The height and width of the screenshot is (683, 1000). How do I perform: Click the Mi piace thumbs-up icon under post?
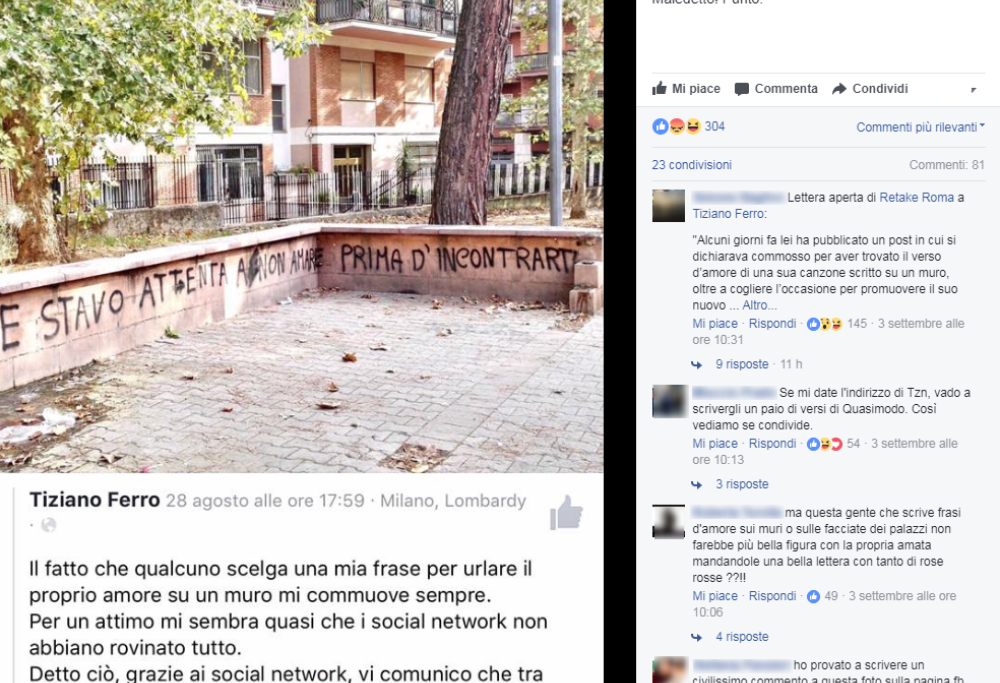click(659, 88)
